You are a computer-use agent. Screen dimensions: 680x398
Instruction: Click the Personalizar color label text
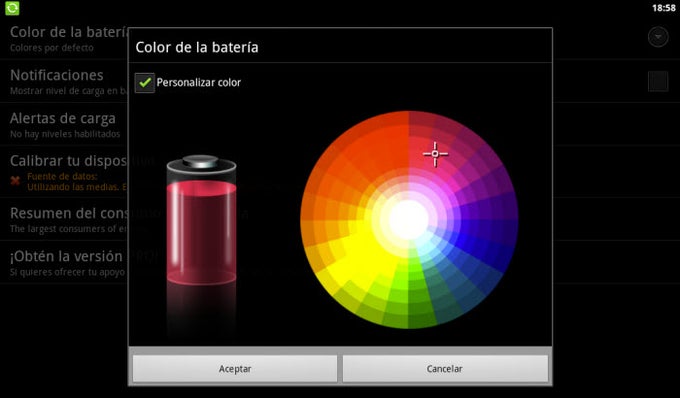click(x=199, y=82)
